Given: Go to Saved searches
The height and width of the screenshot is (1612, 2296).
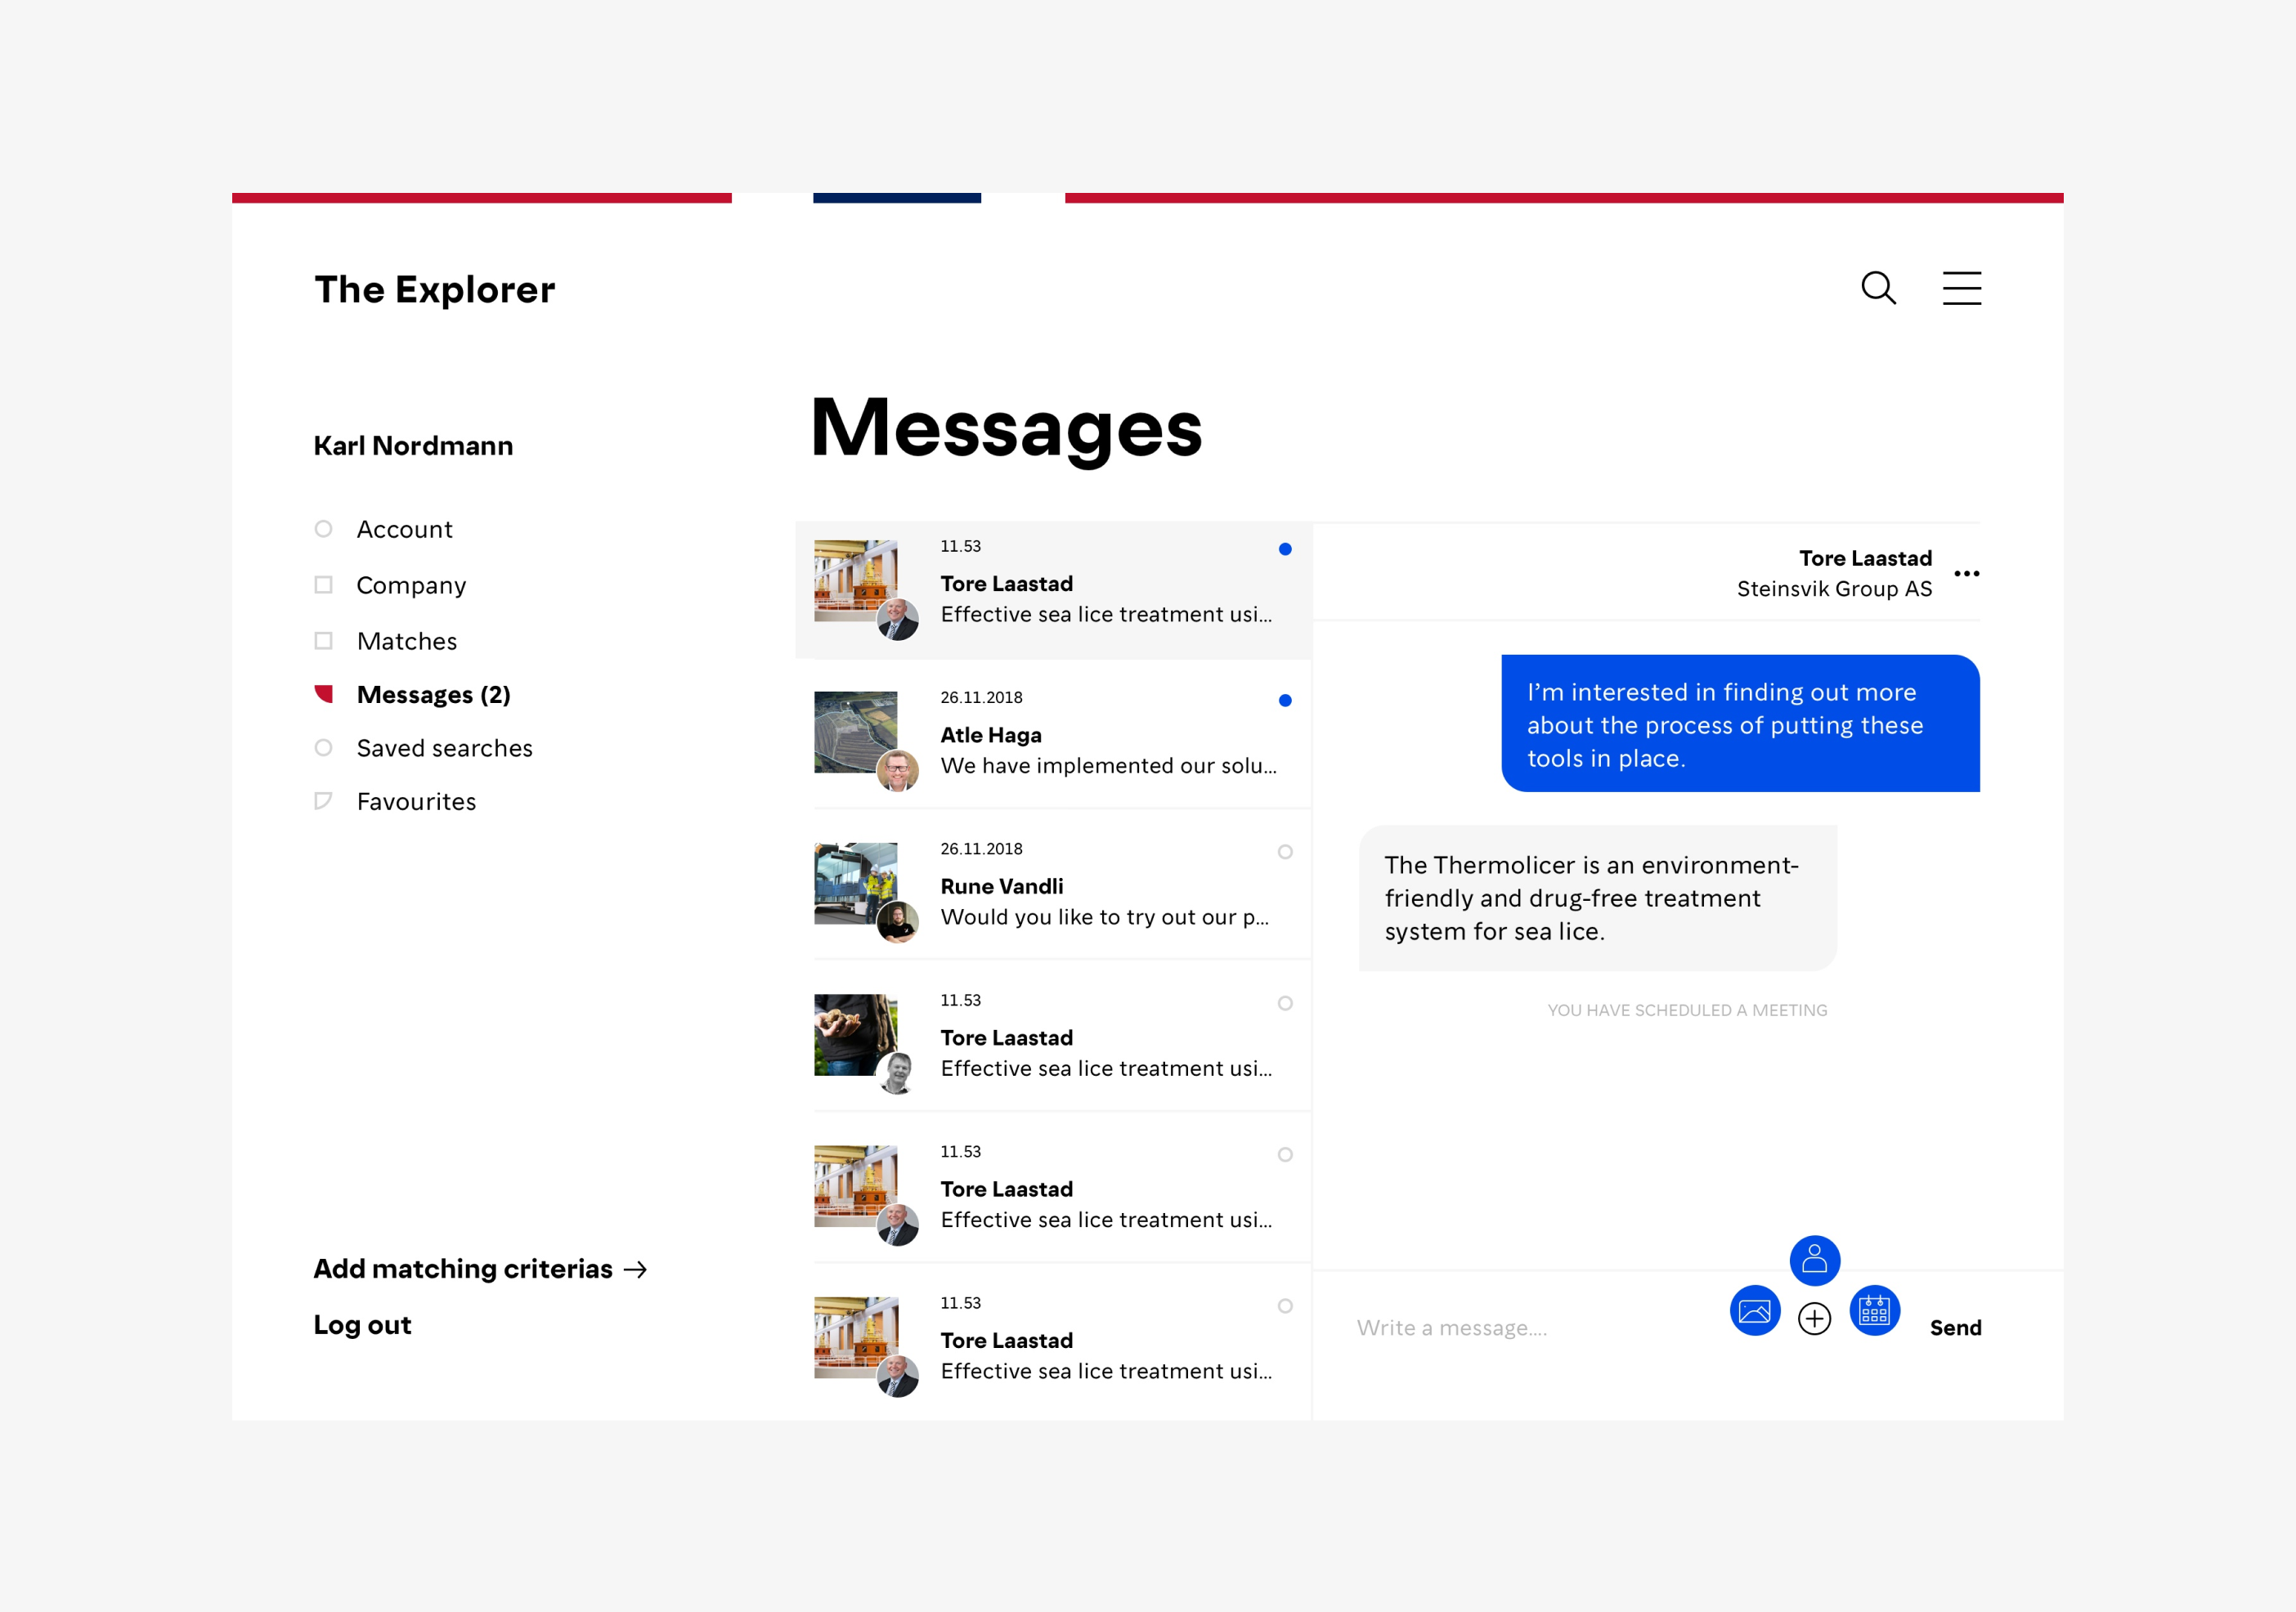Looking at the screenshot, I should coord(444,748).
